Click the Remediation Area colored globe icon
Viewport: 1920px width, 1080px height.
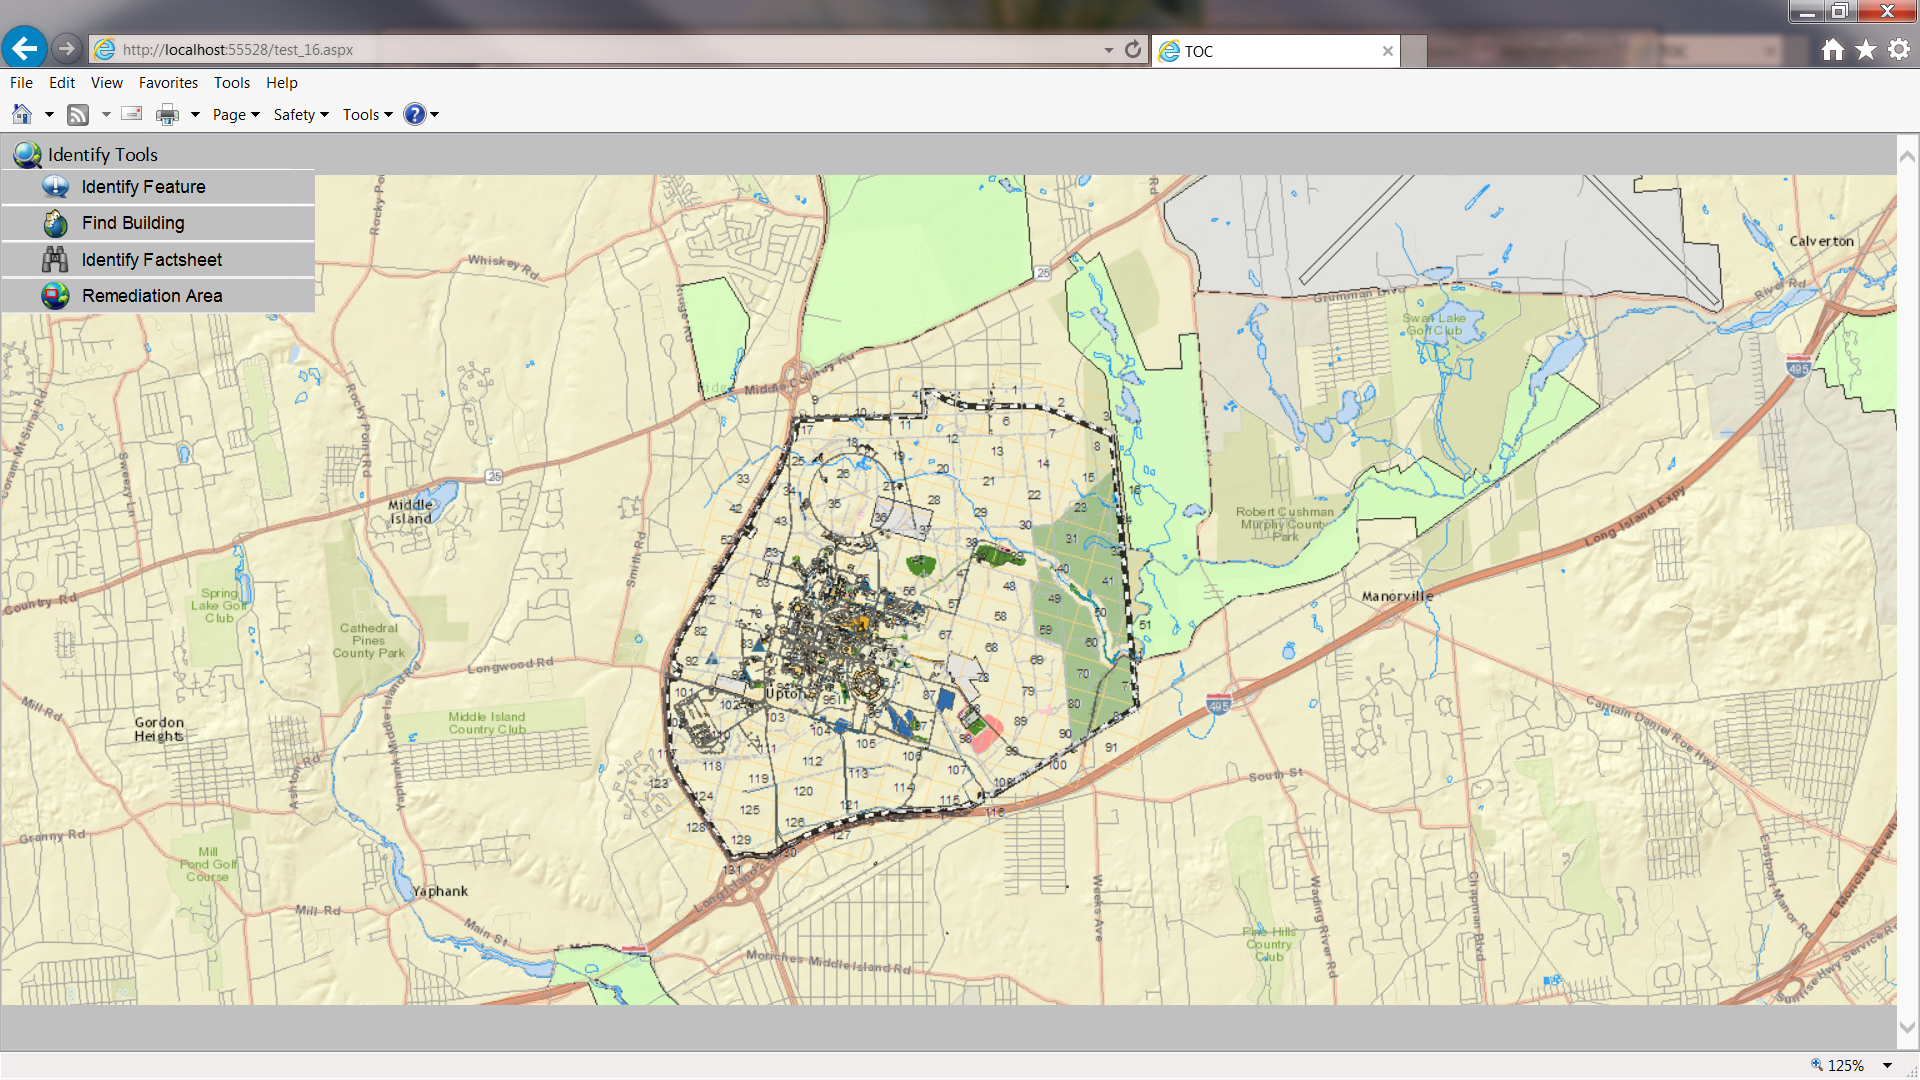[55, 296]
